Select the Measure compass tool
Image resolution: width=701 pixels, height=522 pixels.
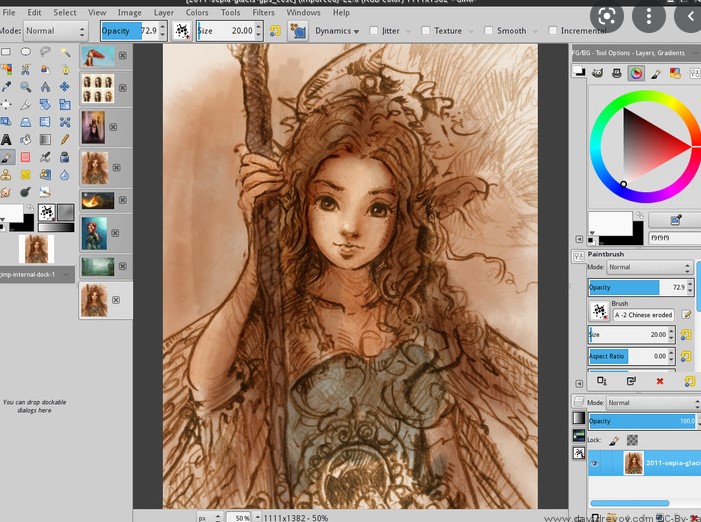45,87
